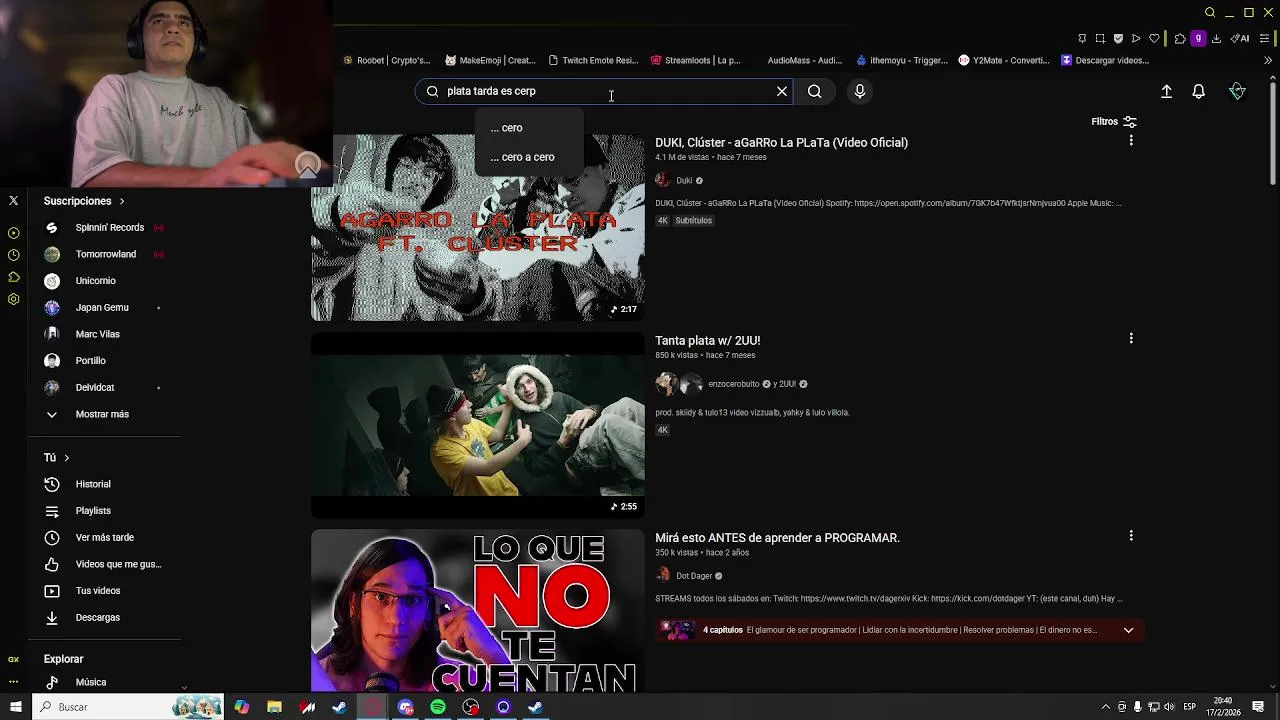Open the Streamloots bookmark
Viewport: 1280px width, 720px height.
pyautogui.click(x=696, y=60)
